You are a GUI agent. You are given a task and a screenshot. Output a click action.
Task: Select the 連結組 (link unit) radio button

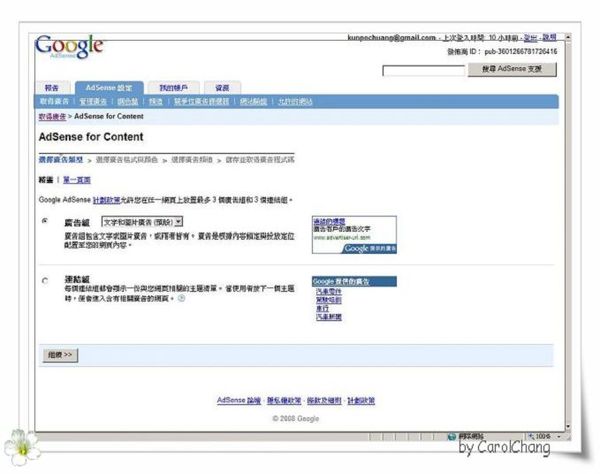coord(45,281)
